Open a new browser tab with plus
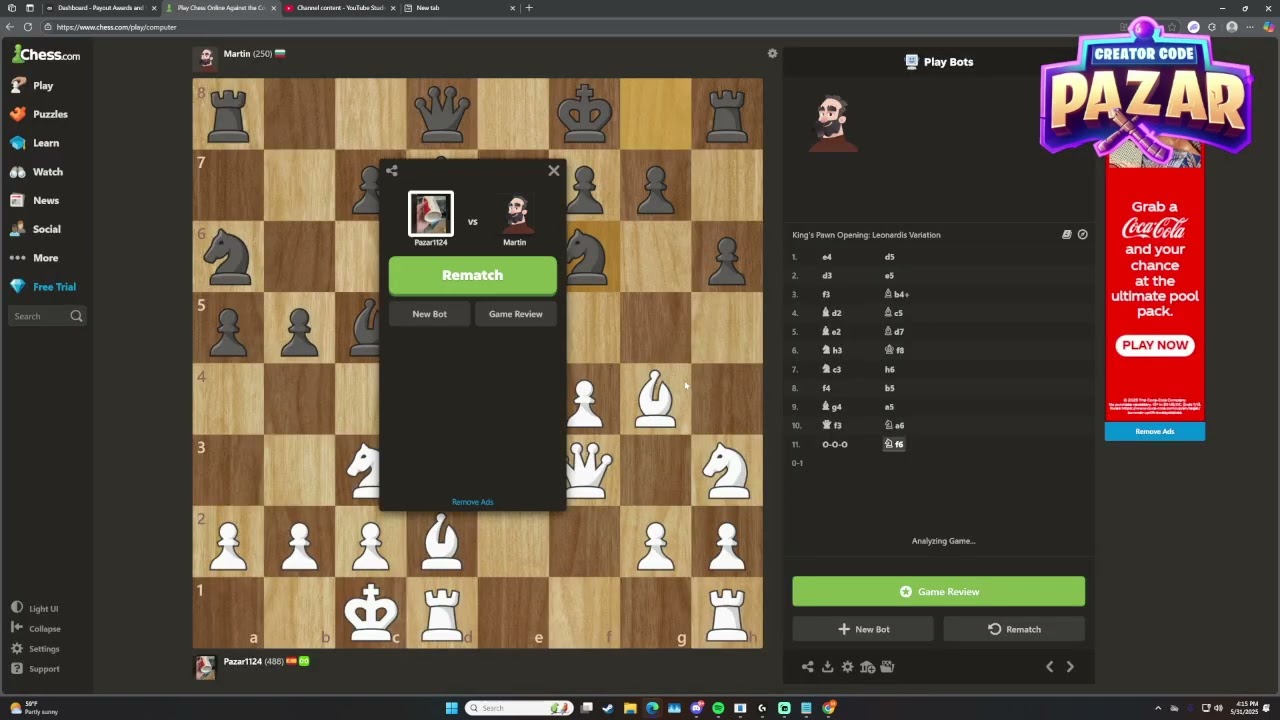 529,8
